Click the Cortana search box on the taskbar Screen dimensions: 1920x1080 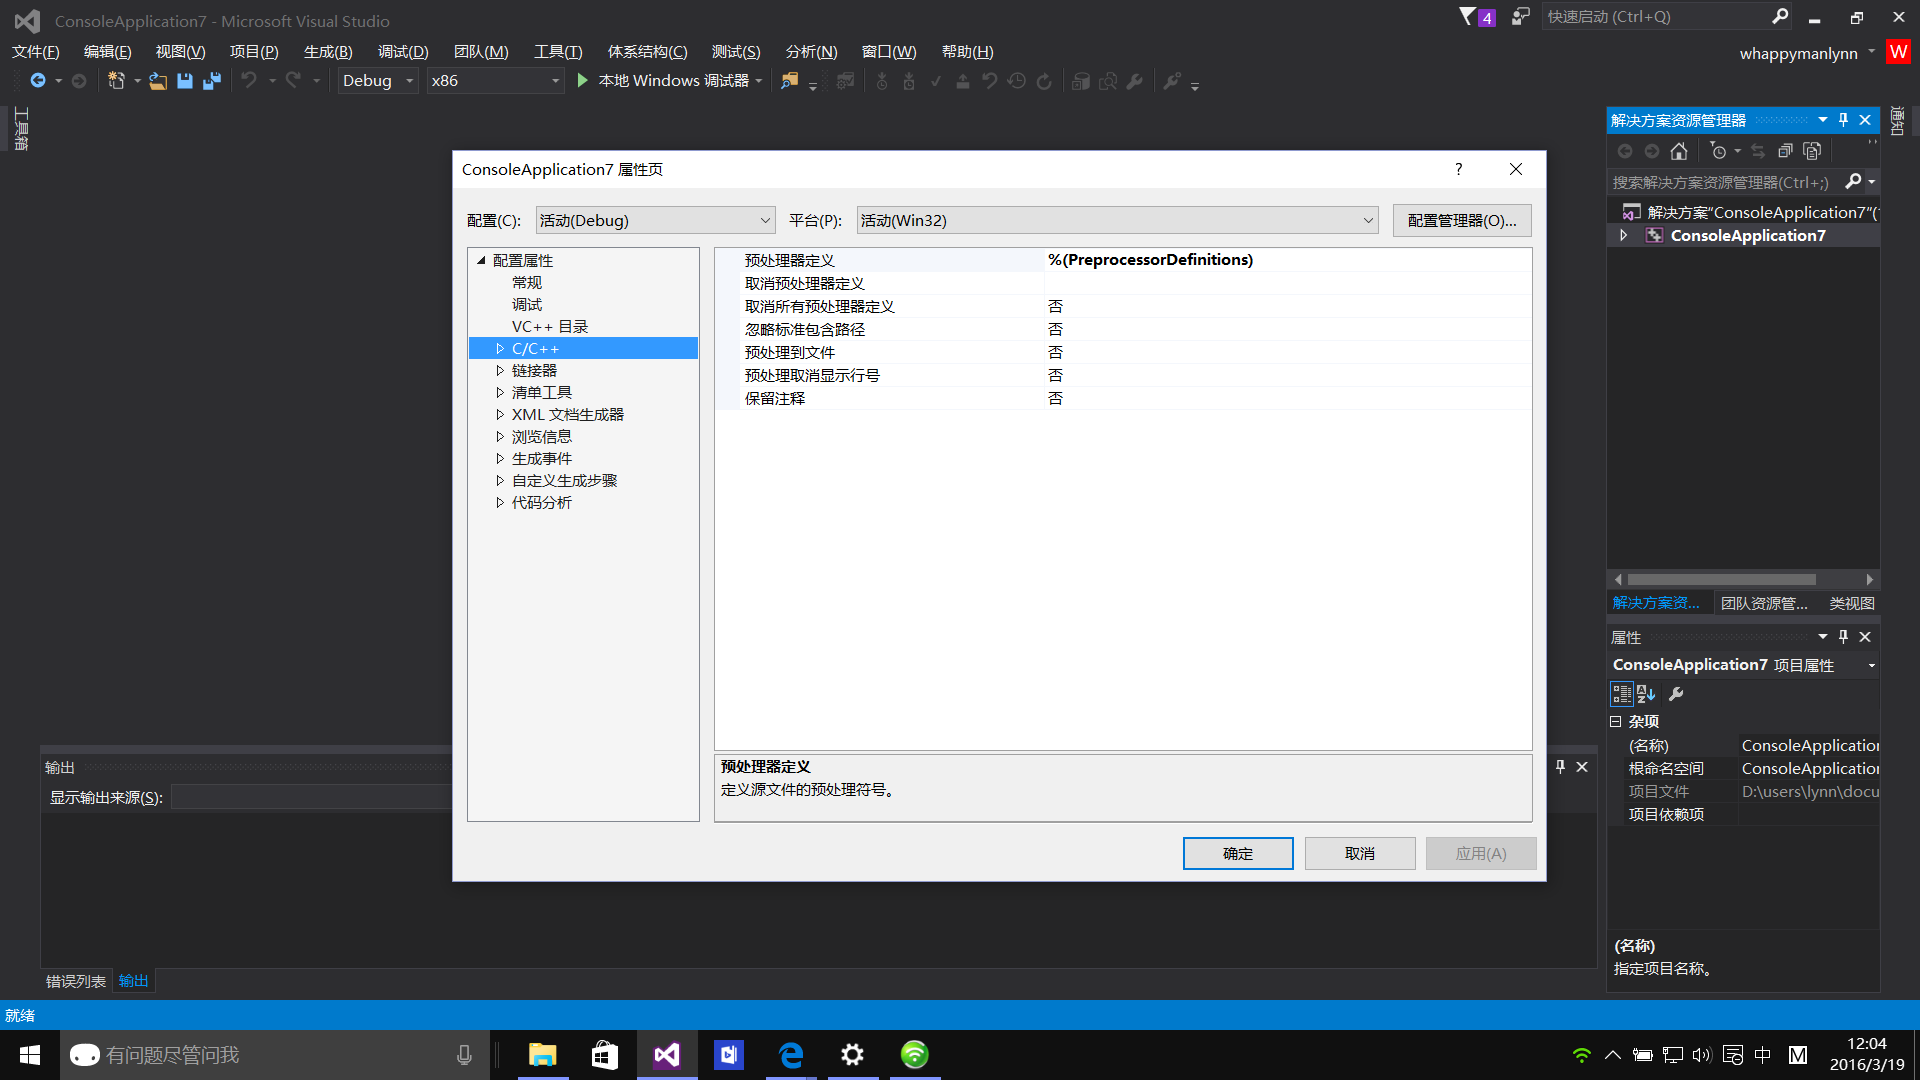[x=274, y=1055]
